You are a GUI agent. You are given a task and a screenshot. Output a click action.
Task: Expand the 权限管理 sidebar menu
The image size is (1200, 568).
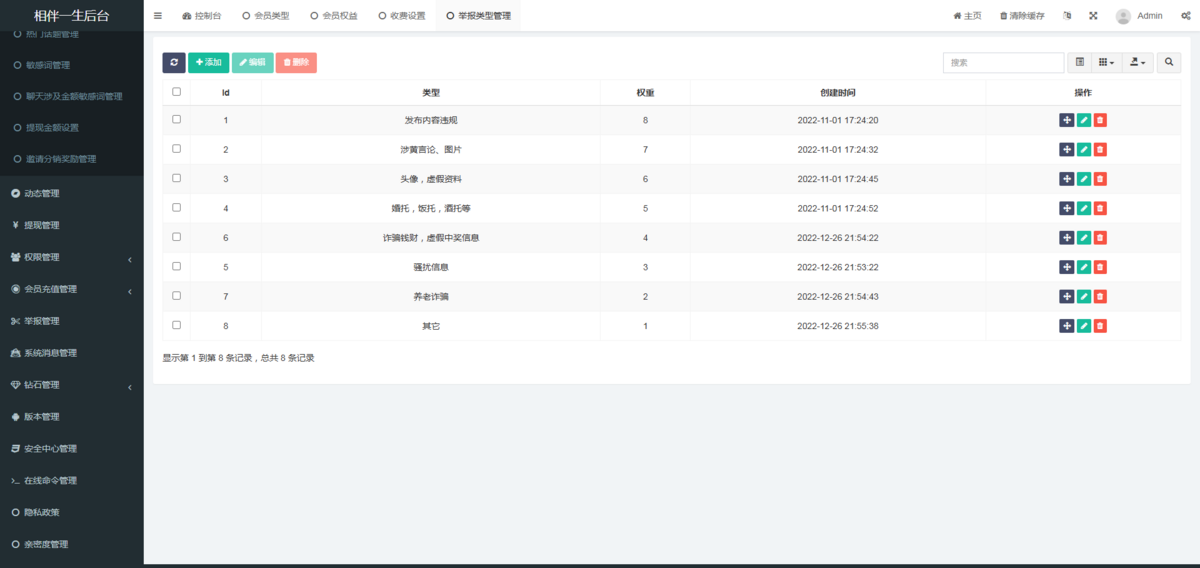point(71,257)
